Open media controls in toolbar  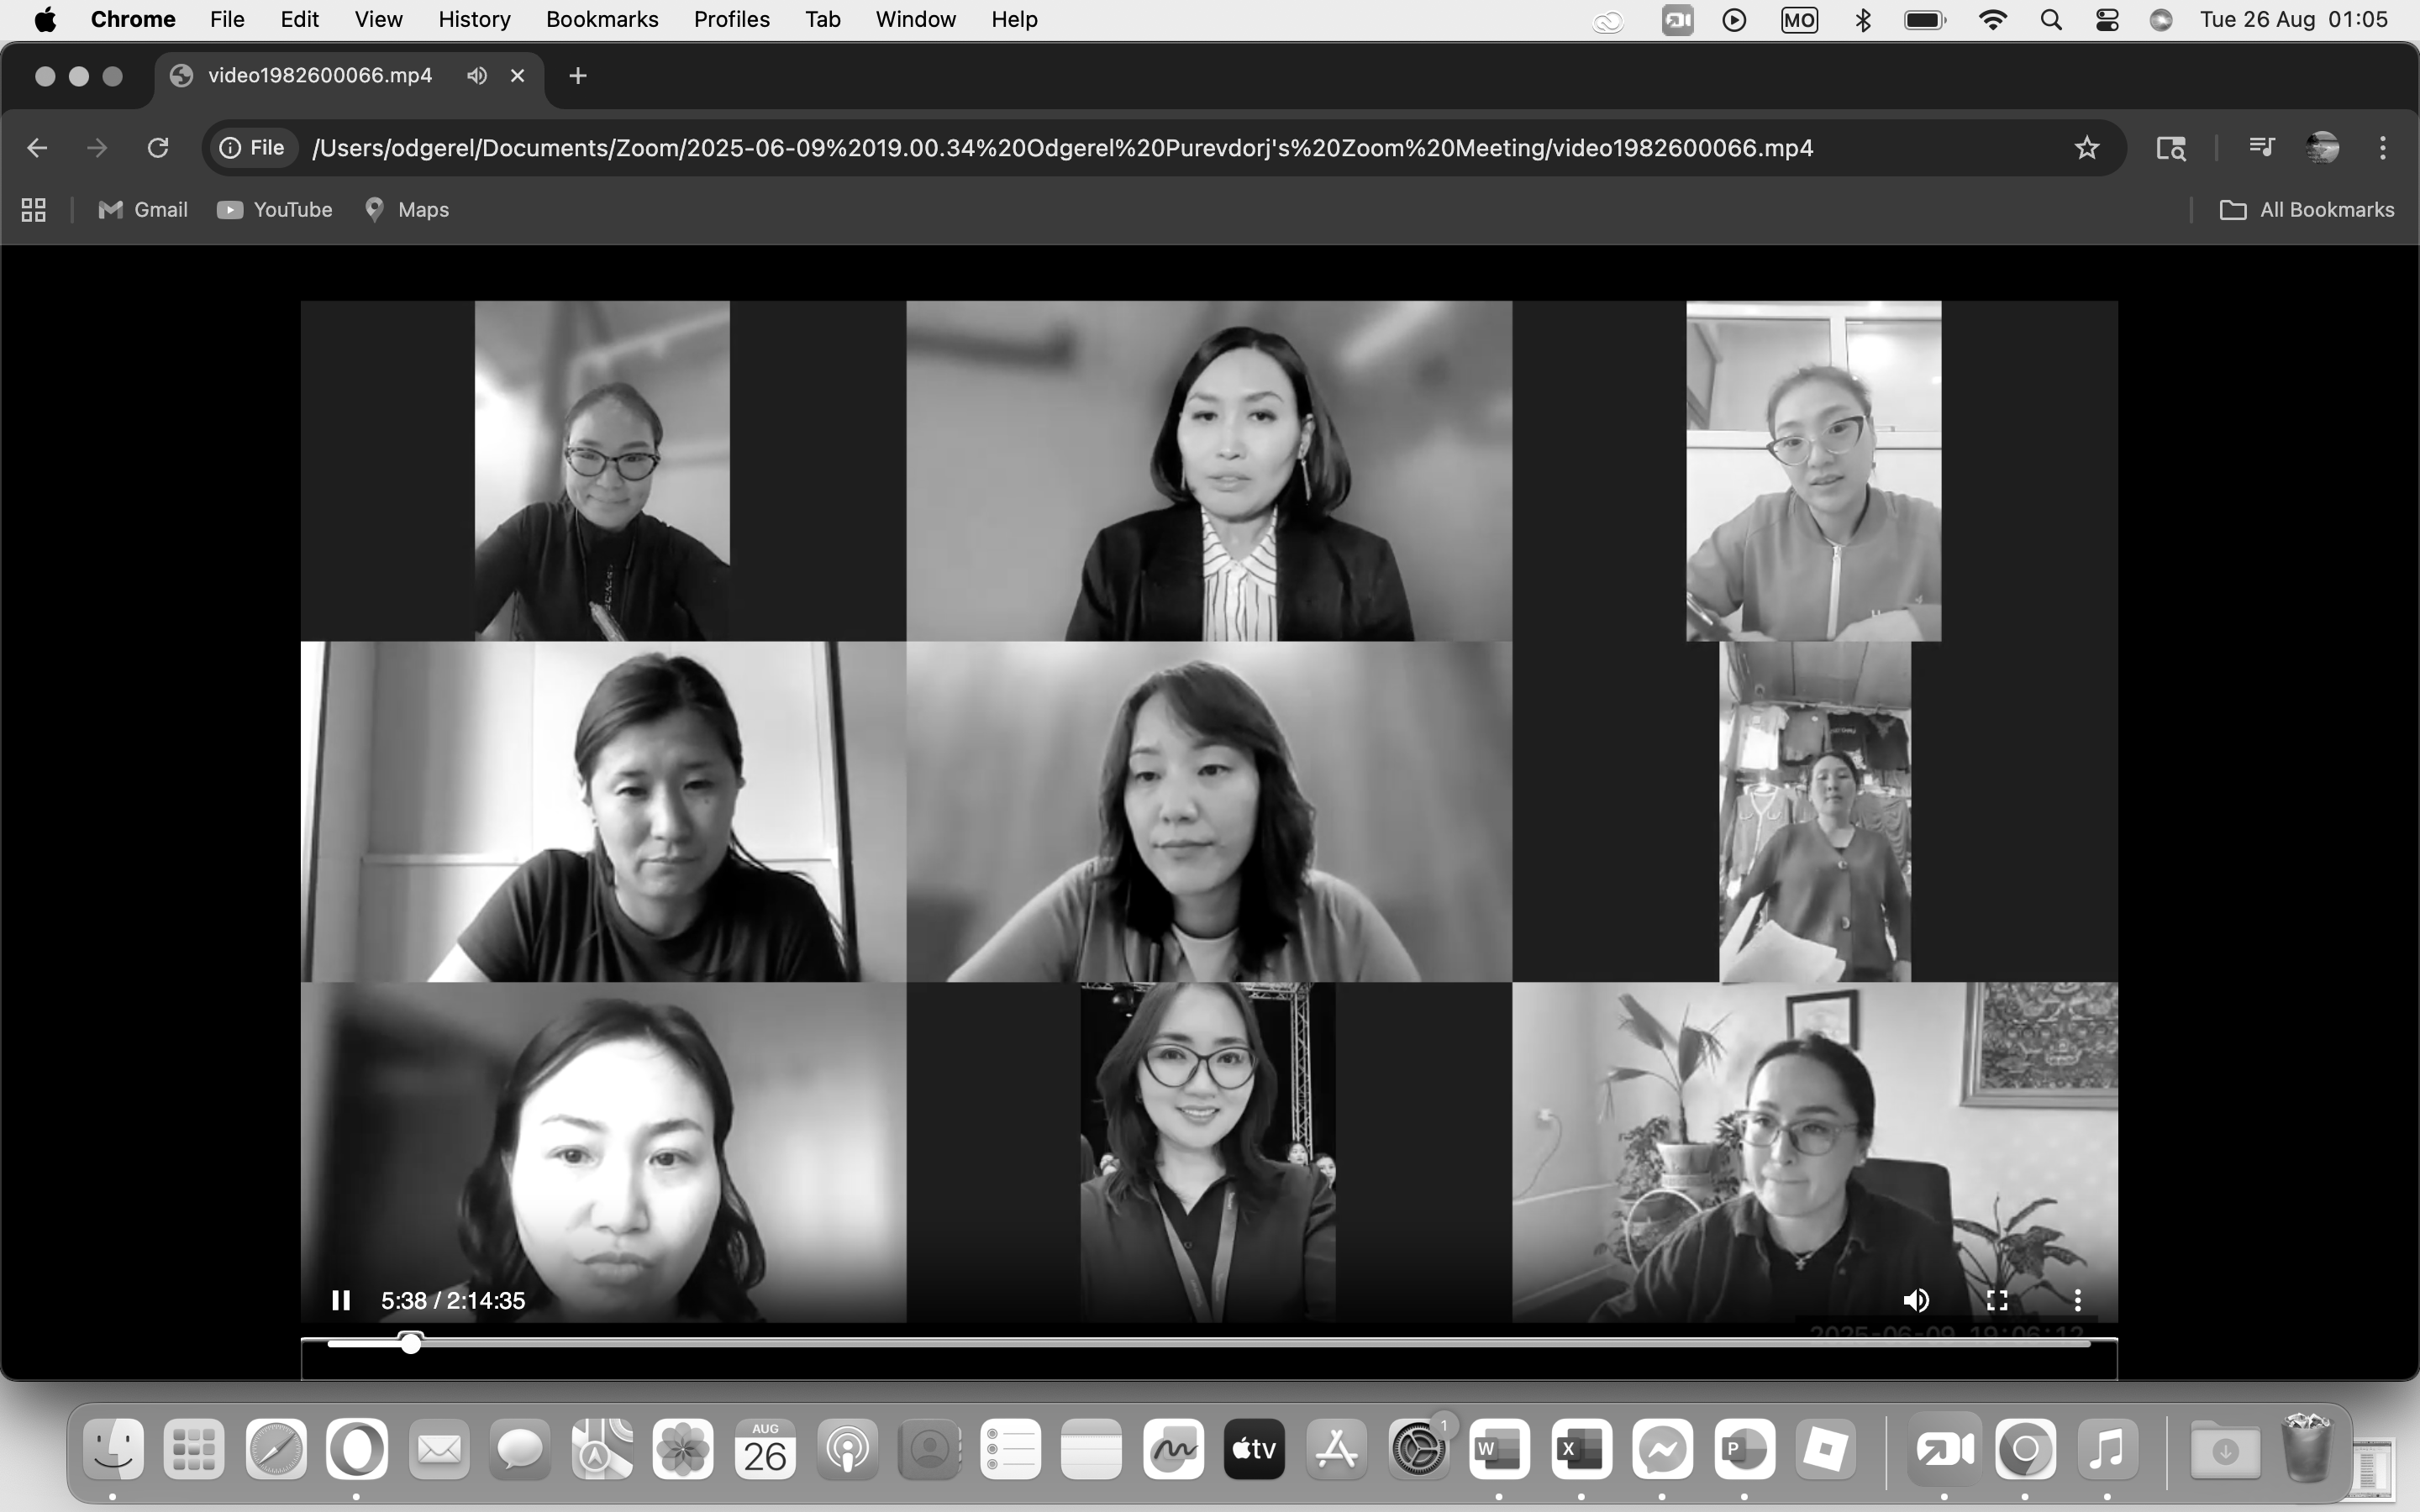click(2261, 148)
